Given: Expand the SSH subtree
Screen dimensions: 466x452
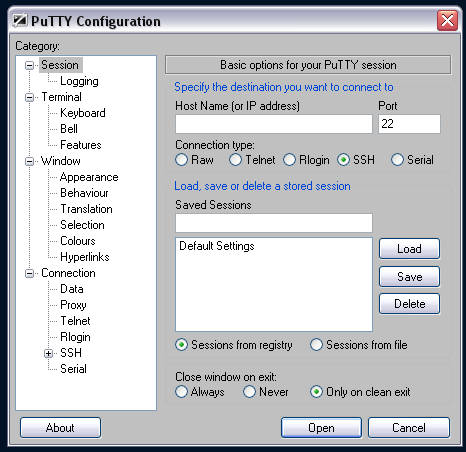Looking at the screenshot, I should tap(48, 353).
